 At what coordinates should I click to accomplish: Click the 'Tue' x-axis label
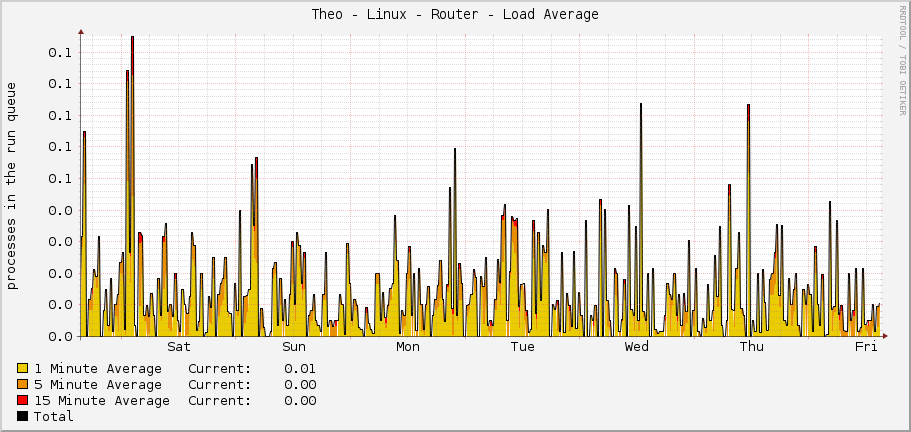(522, 347)
